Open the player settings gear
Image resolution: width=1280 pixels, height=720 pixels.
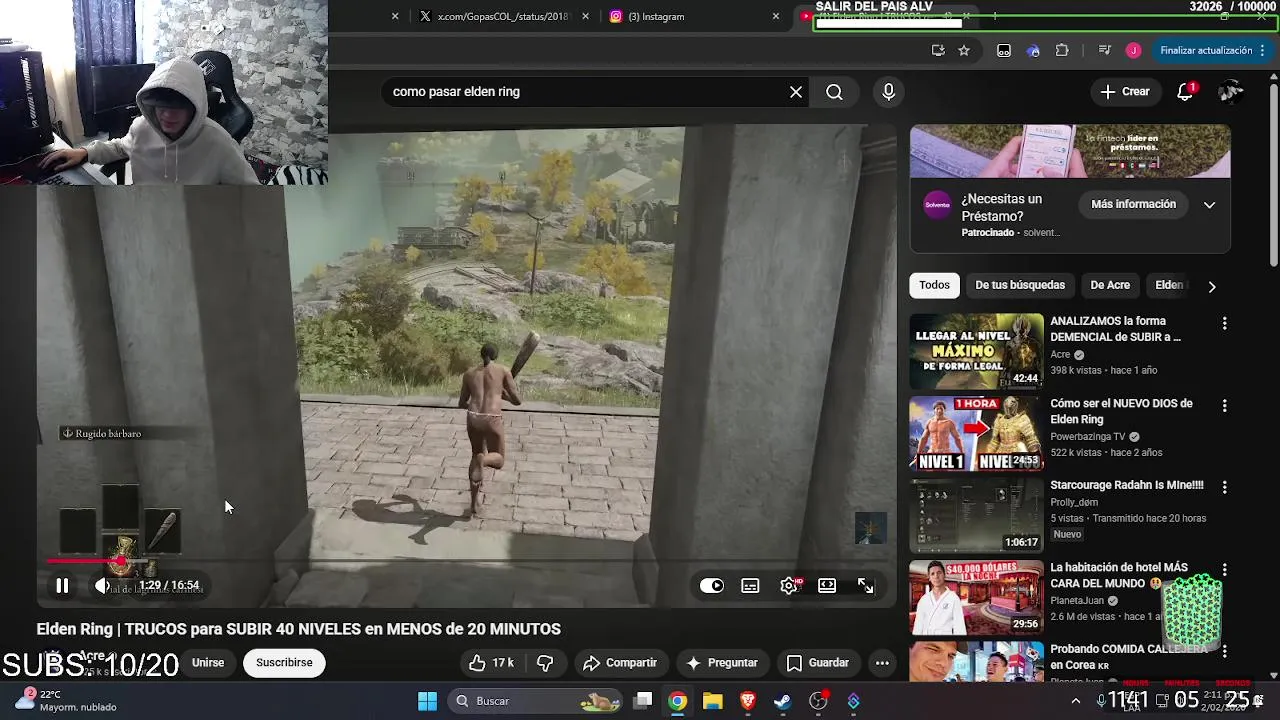click(x=789, y=586)
